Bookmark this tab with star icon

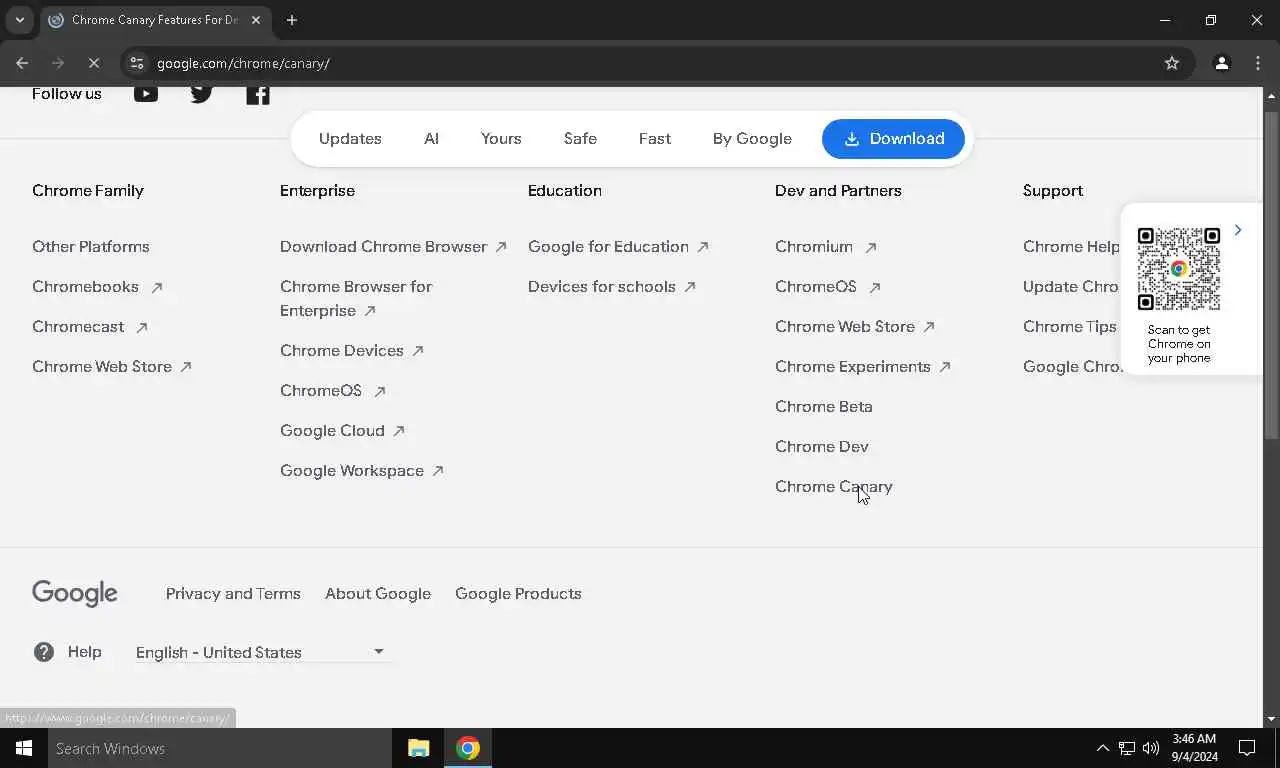pyautogui.click(x=1172, y=63)
